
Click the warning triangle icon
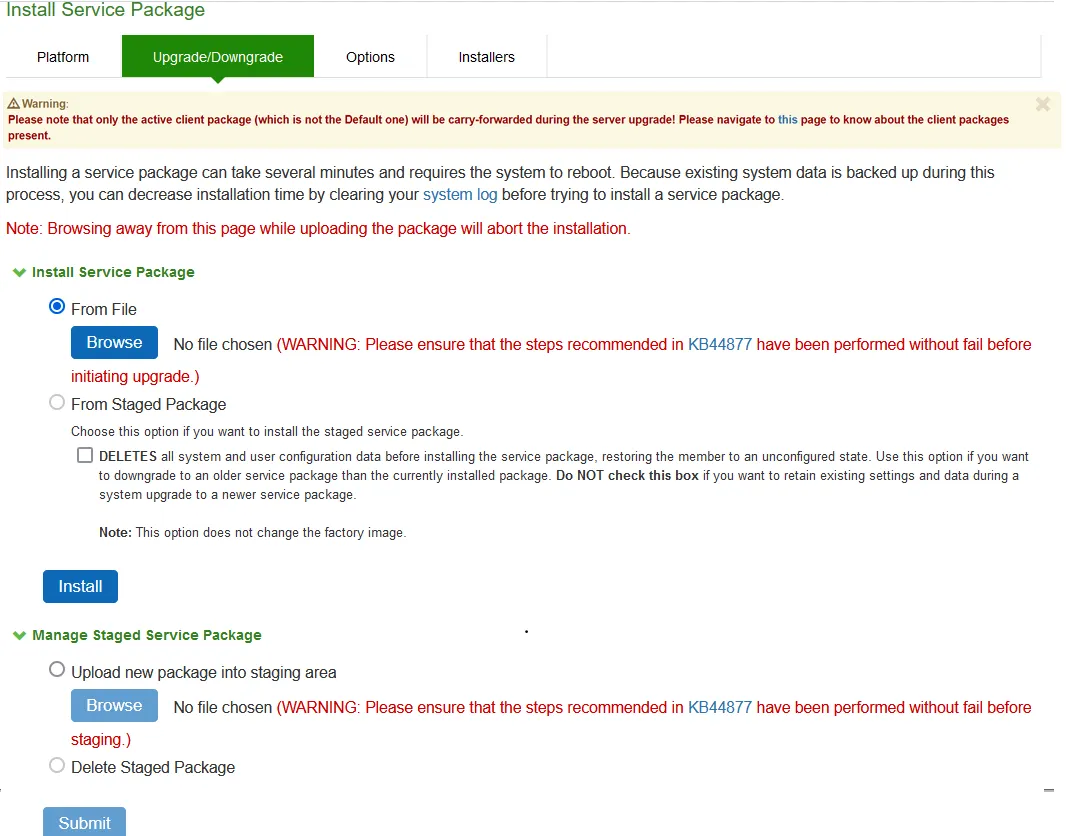pyautogui.click(x=14, y=103)
